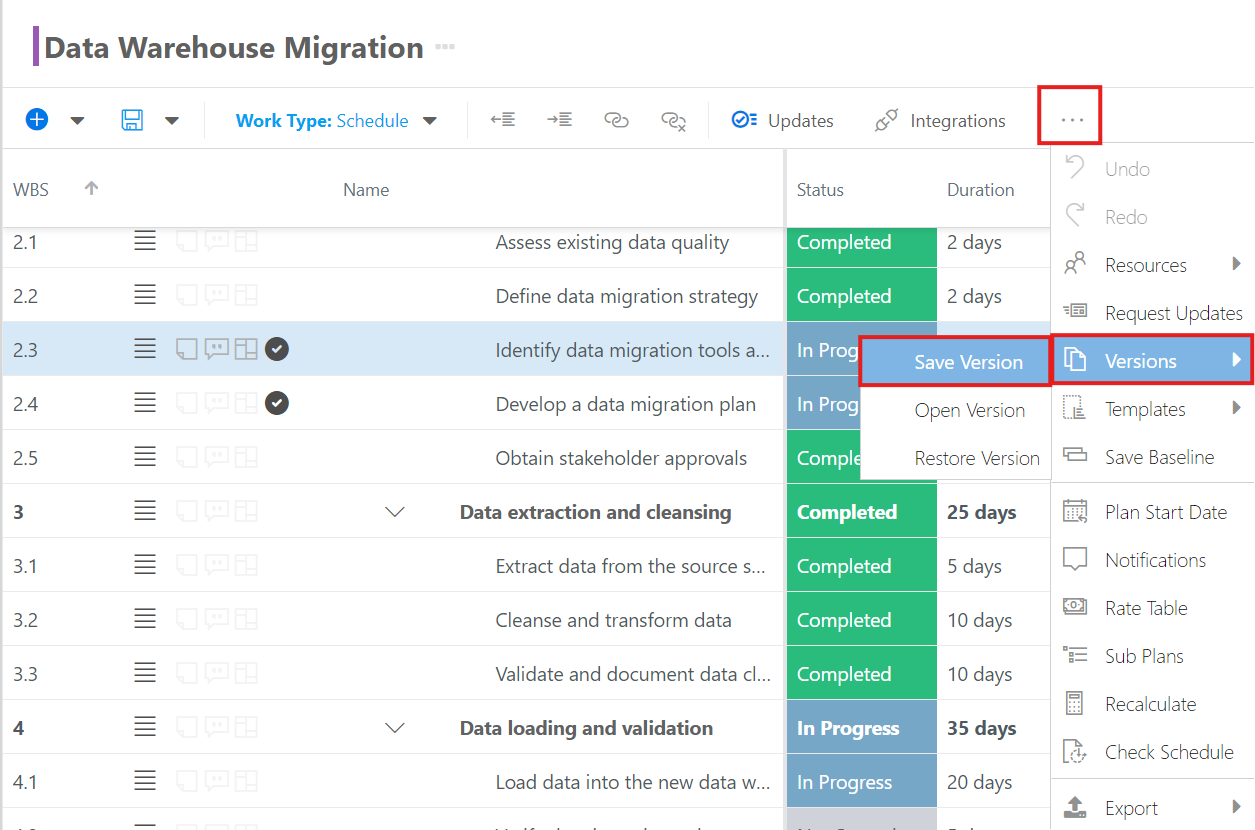Viewport: 1255px width, 830px height.
Task: Click ellipsis next to Data Warehouse Migration title
Action: click(x=445, y=47)
